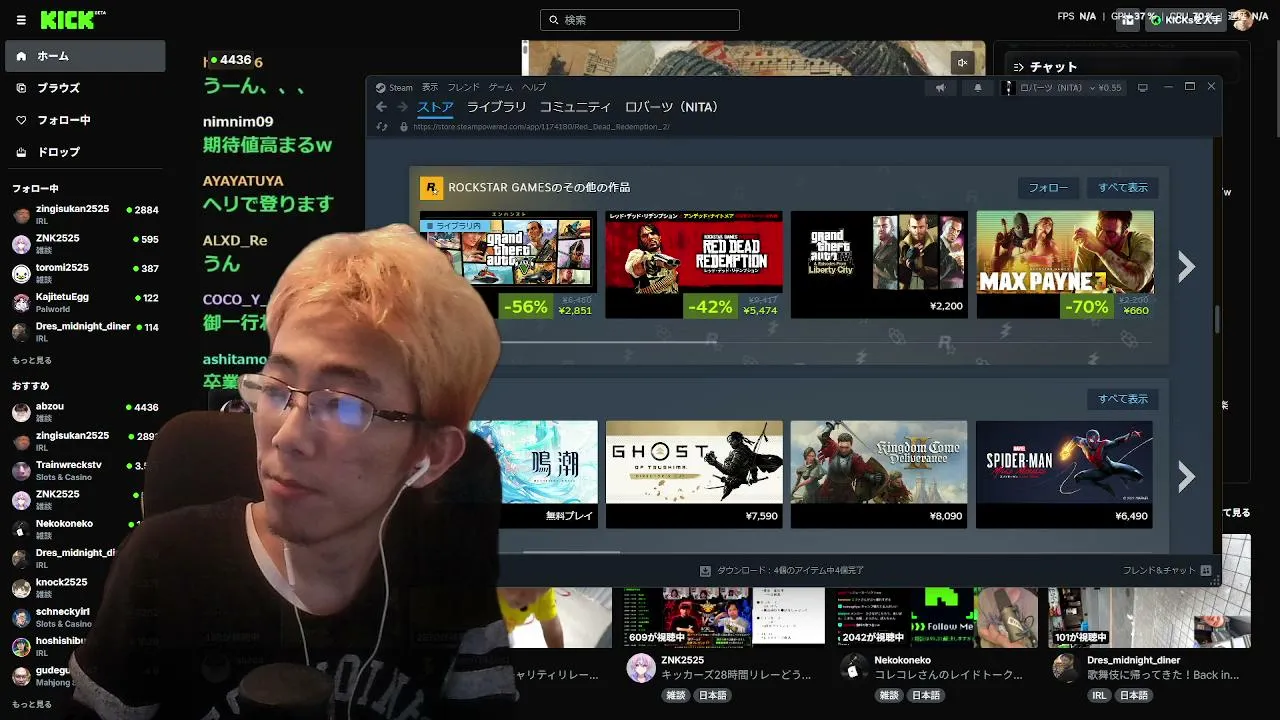Go forward in the Steam browser
This screenshot has width=1280, height=720.
pos(402,107)
